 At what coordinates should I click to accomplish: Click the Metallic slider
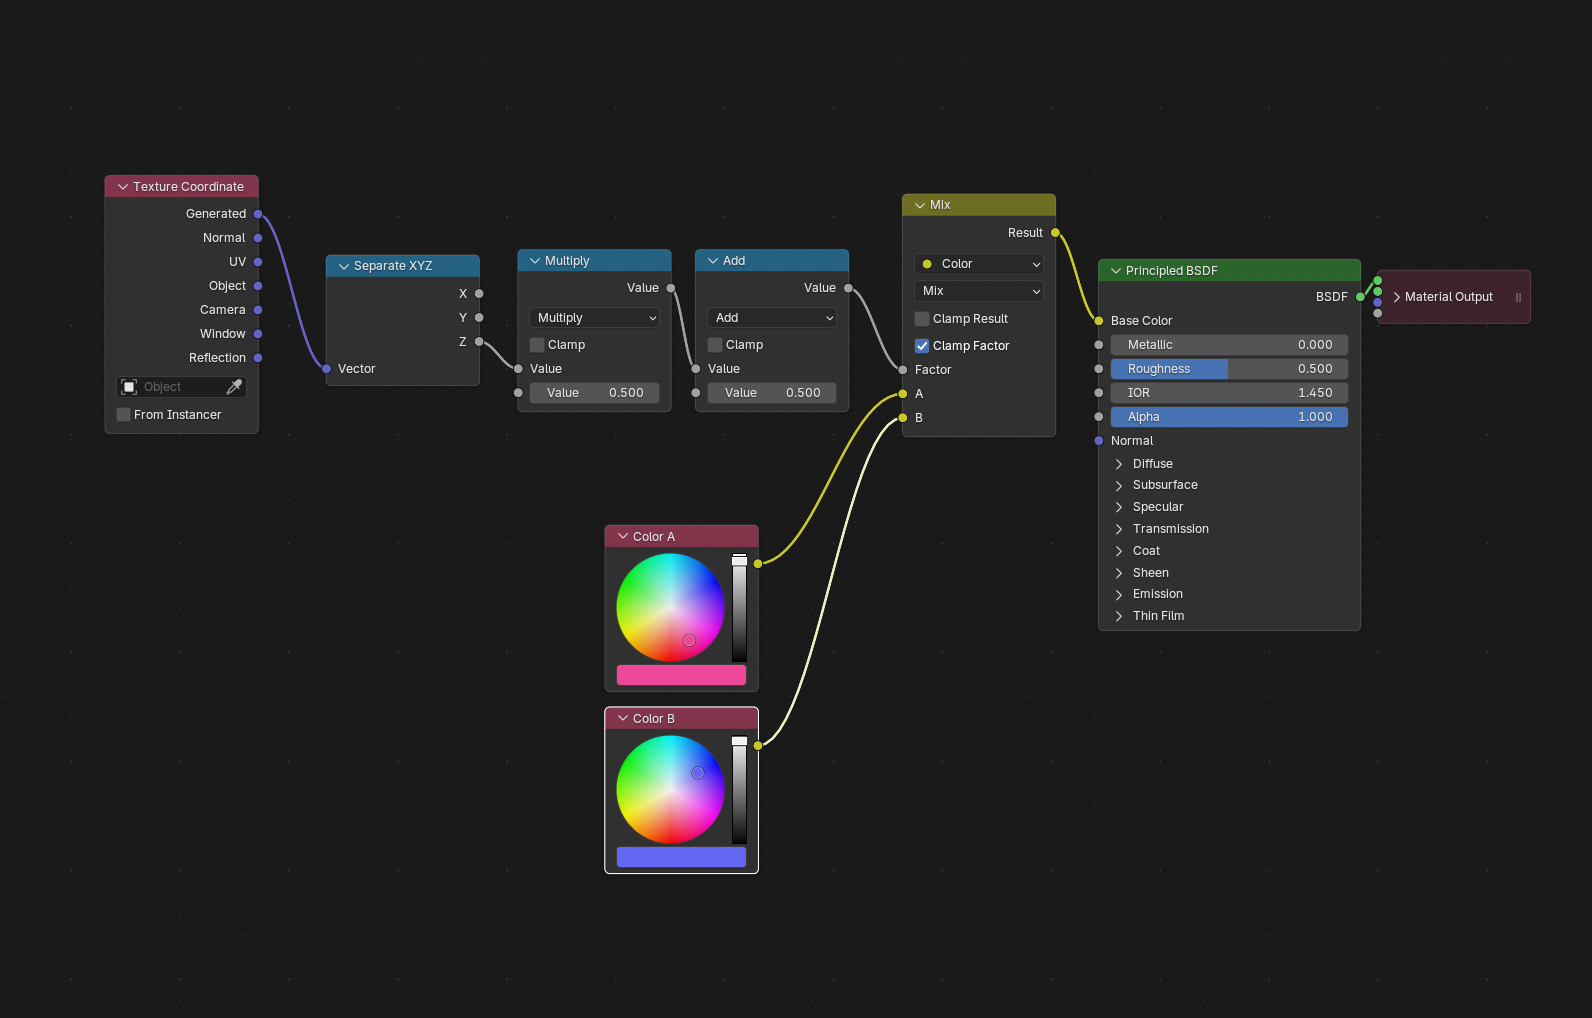(1229, 345)
